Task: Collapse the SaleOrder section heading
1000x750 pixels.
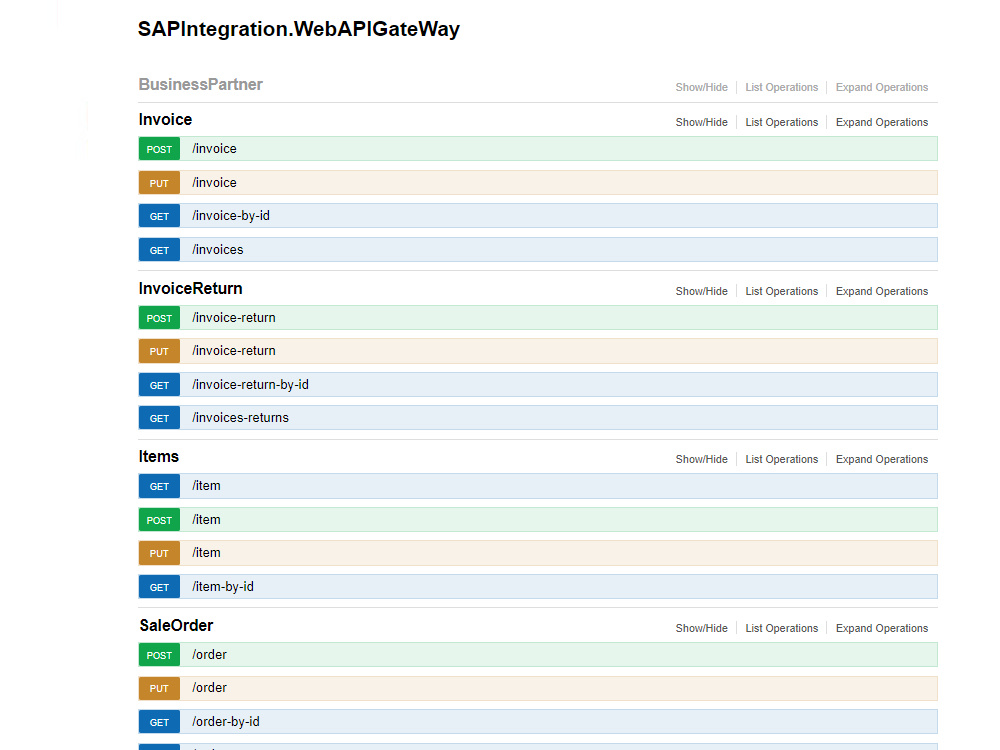Action: tap(176, 626)
